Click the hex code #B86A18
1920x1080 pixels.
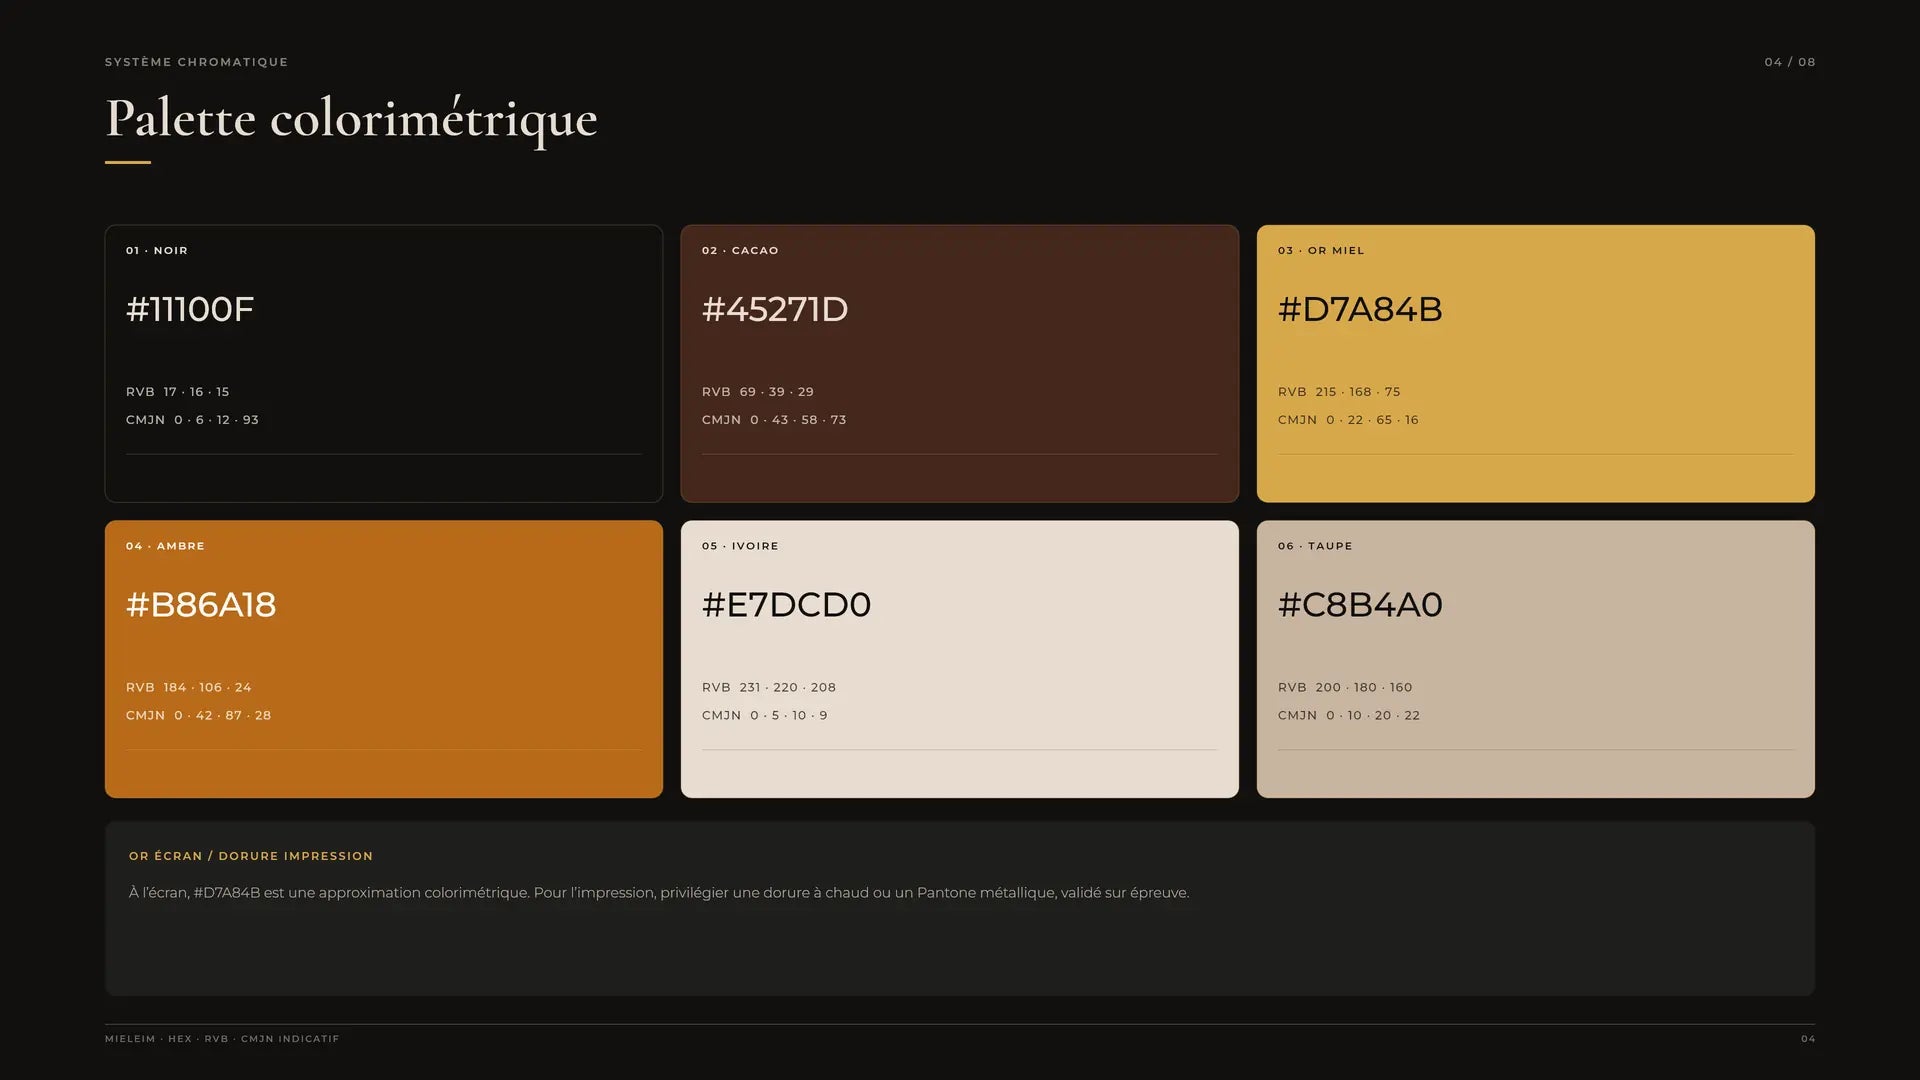point(201,605)
